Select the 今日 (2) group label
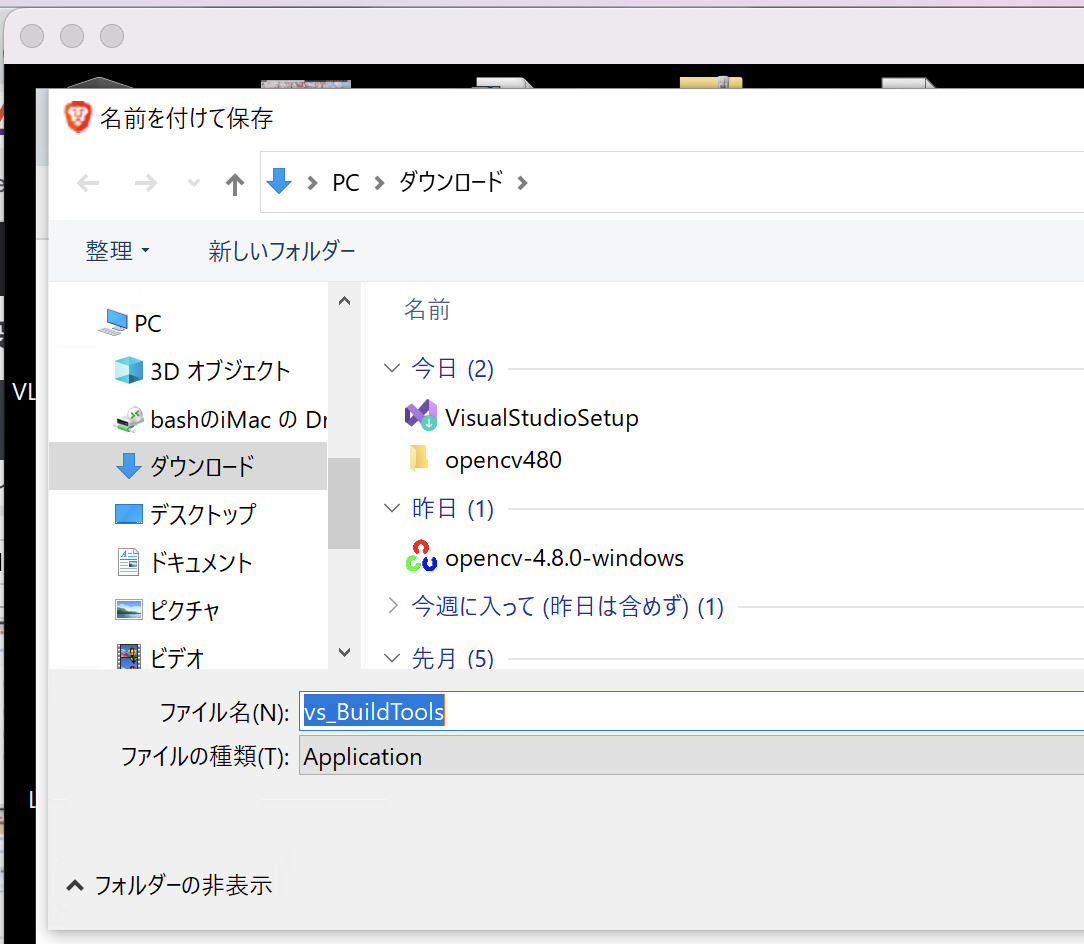Viewport: 1084px width, 944px height. pos(453,369)
